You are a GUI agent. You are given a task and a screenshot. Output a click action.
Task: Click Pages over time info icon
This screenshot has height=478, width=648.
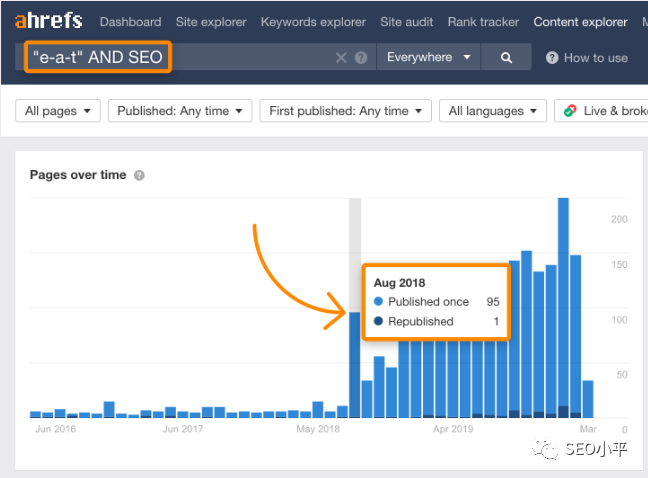click(x=139, y=175)
